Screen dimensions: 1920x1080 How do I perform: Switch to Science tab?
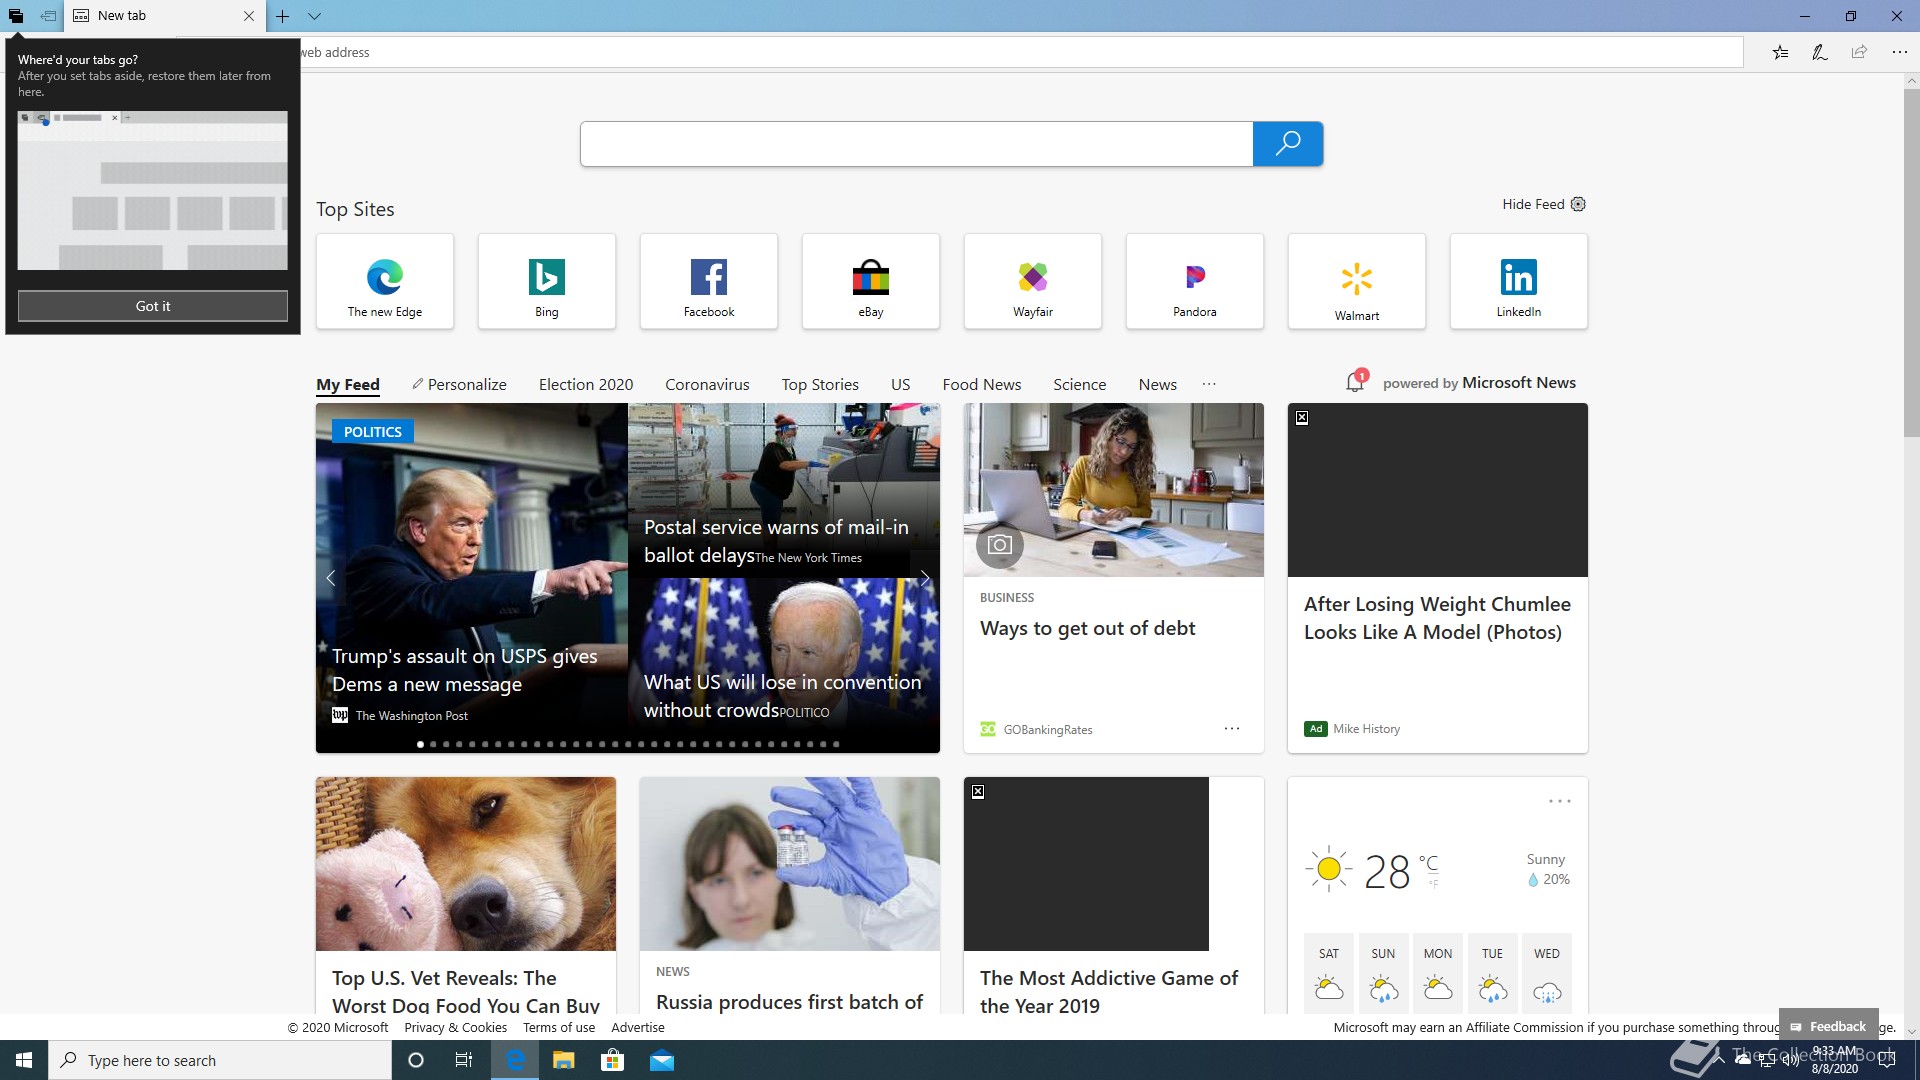pyautogui.click(x=1079, y=384)
